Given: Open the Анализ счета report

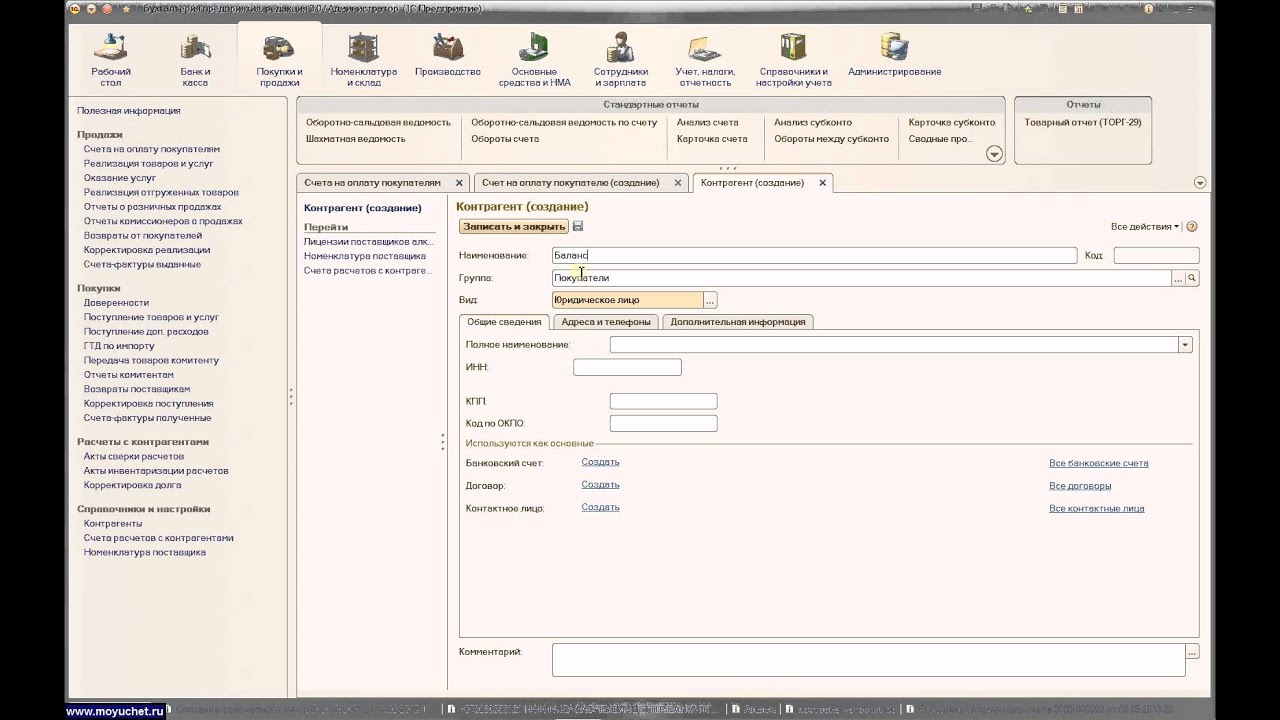Looking at the screenshot, I should pyautogui.click(x=707, y=122).
